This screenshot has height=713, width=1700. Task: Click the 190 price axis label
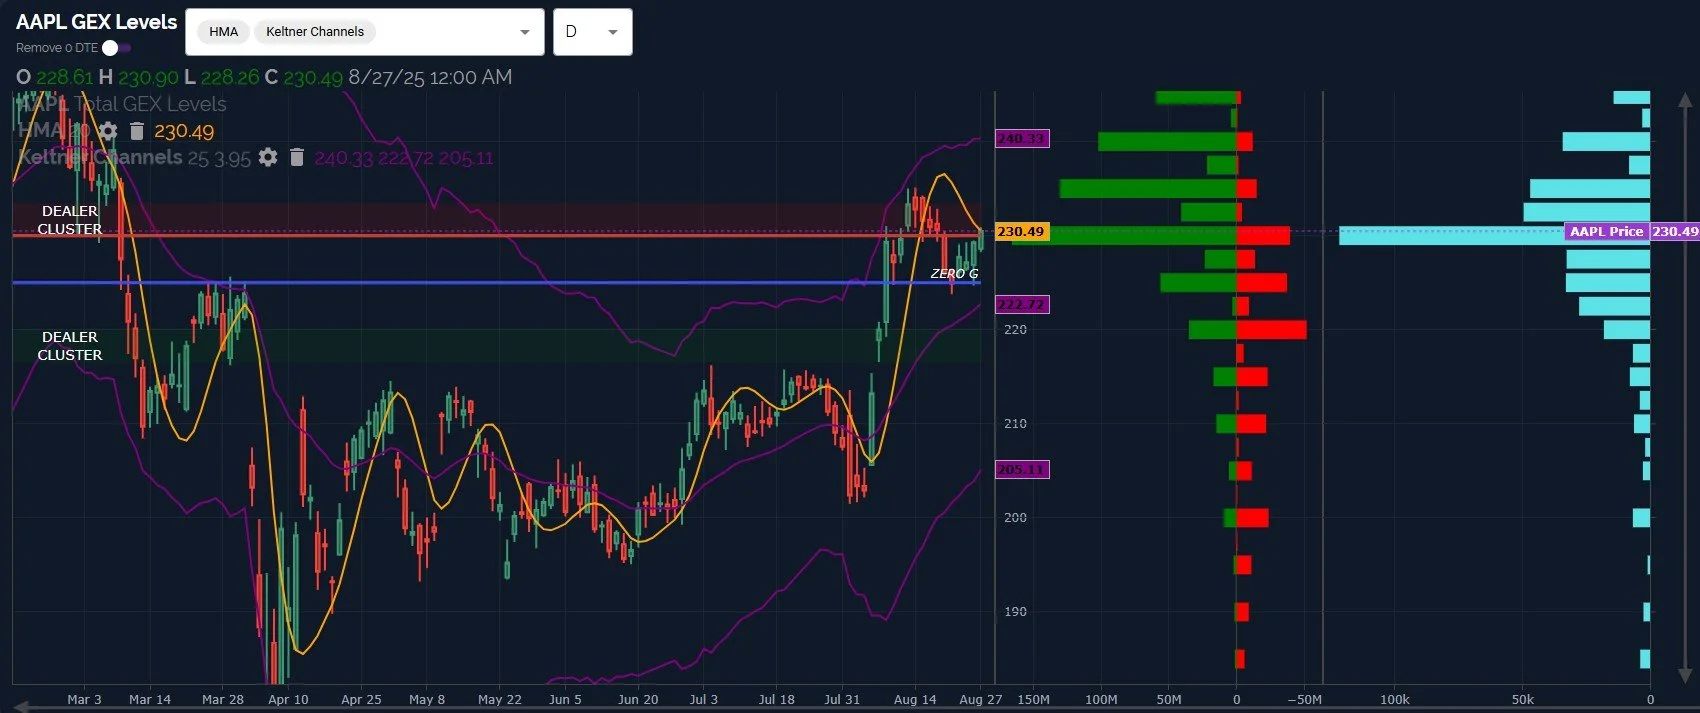click(x=1015, y=611)
